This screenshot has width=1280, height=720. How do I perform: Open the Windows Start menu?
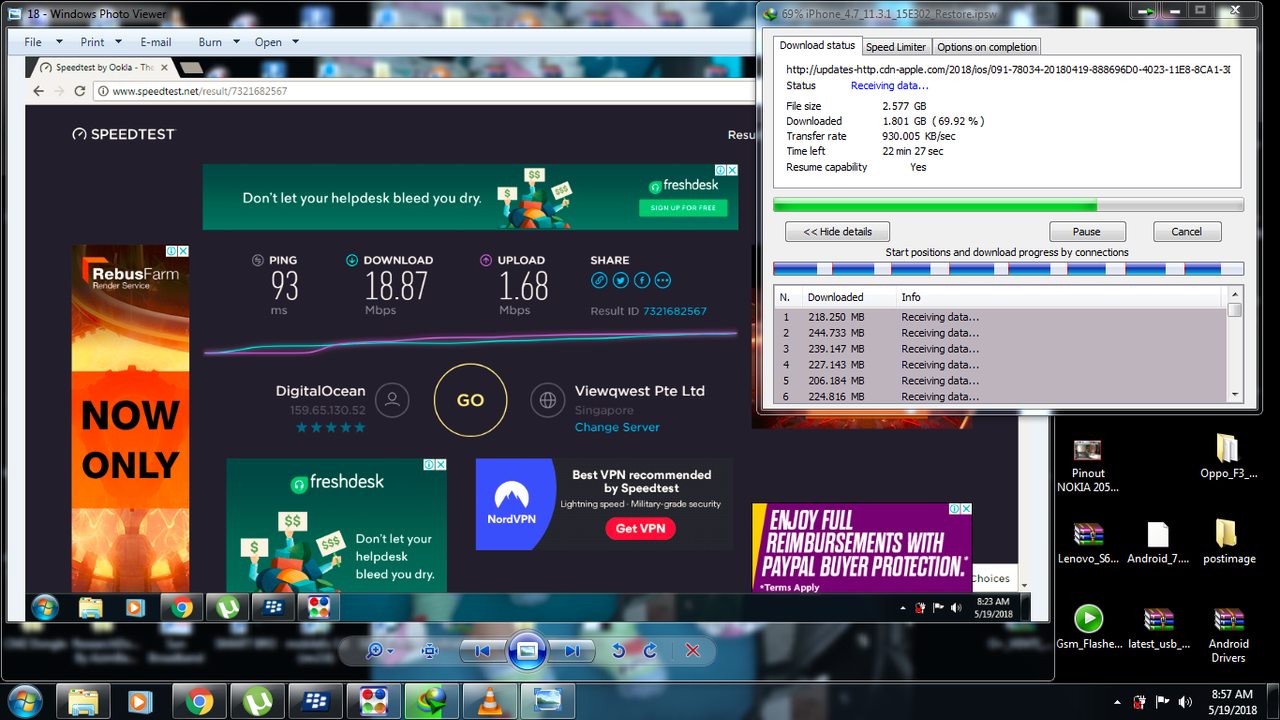(23, 700)
